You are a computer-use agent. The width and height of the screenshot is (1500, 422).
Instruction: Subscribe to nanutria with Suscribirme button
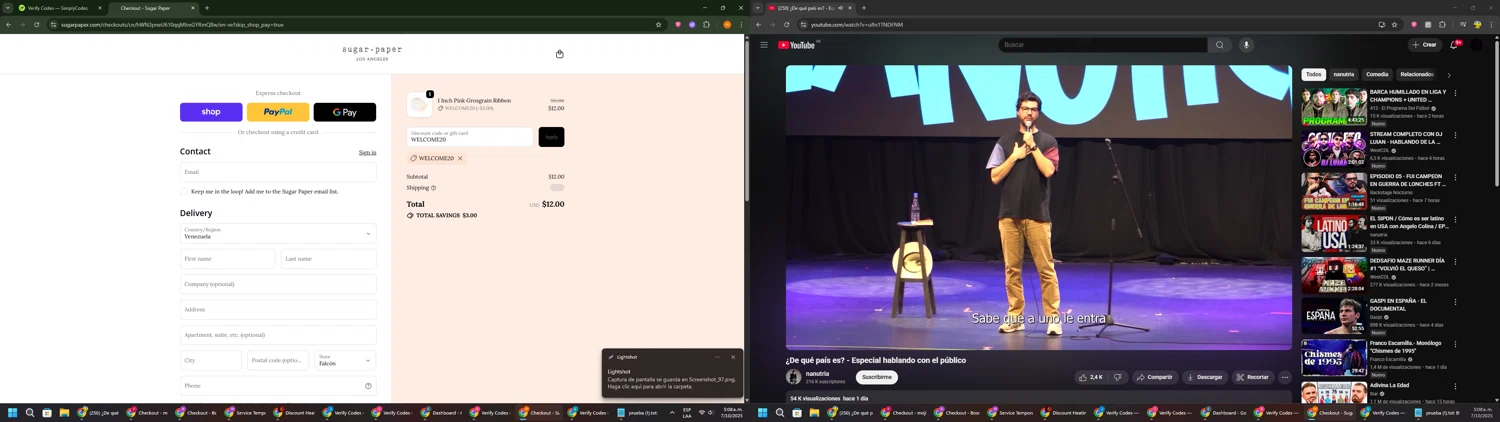point(877,377)
